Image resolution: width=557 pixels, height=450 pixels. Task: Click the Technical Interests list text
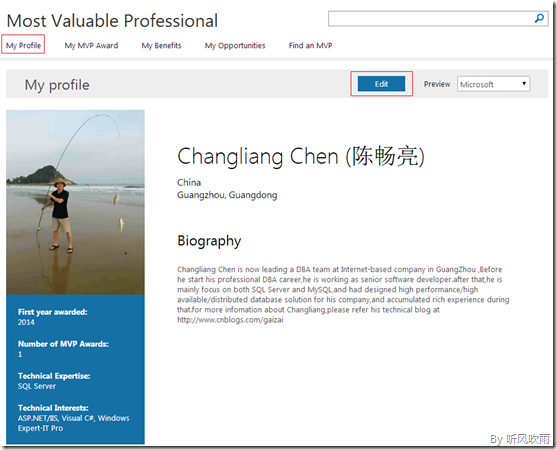pos(74,423)
